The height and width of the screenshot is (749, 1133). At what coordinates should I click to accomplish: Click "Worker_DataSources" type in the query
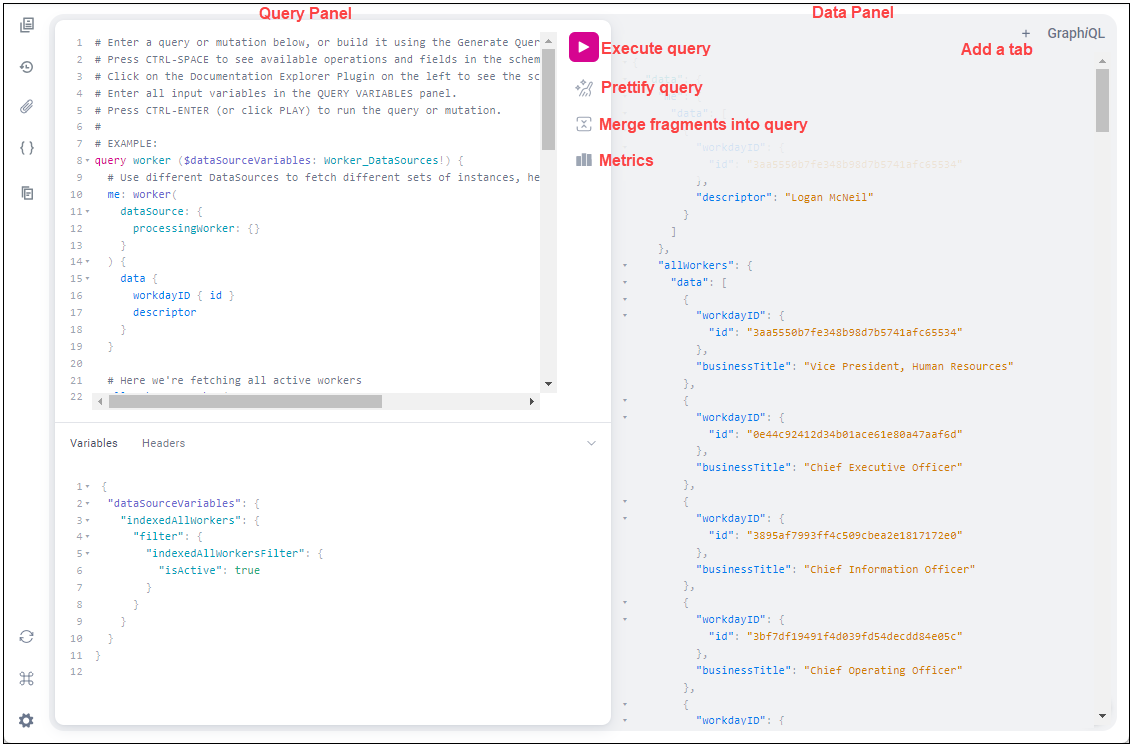click(x=381, y=160)
